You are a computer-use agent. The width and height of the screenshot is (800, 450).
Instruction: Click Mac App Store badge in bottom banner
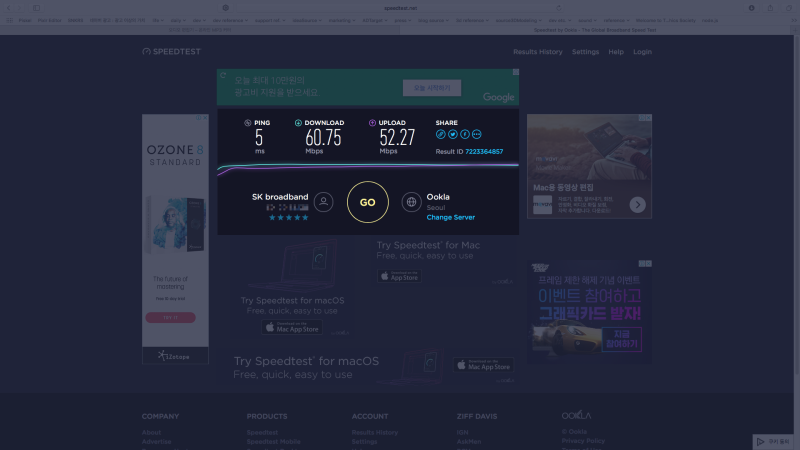click(x=483, y=365)
